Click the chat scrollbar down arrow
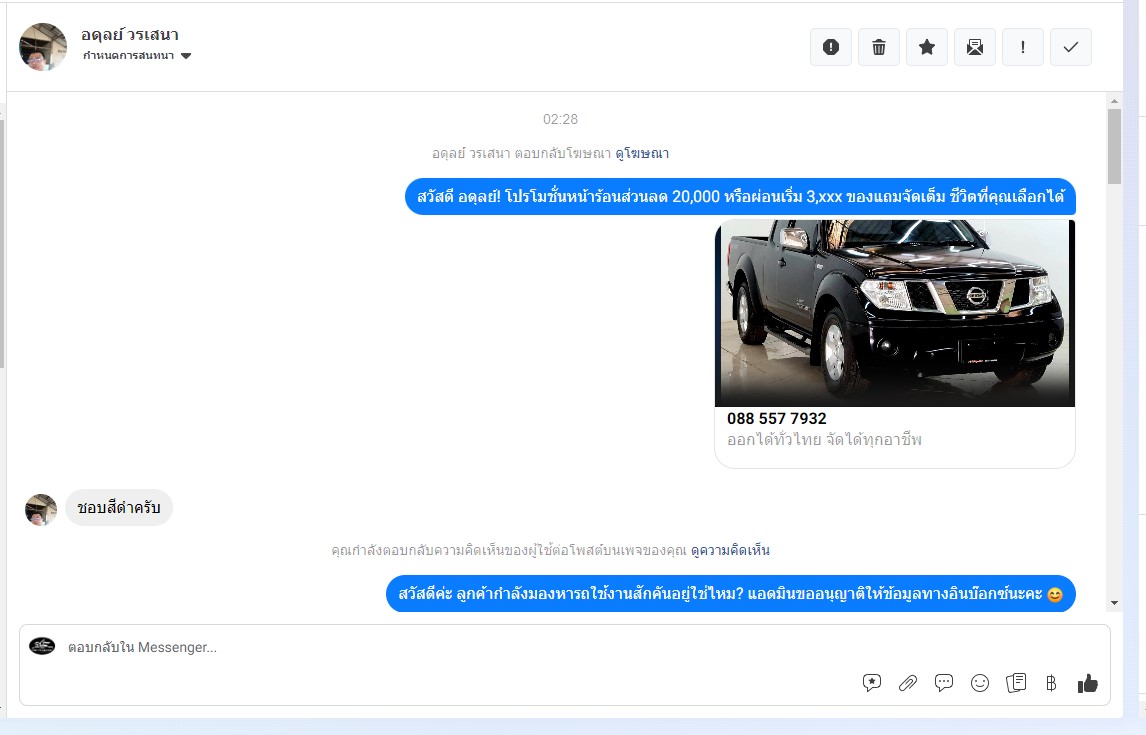1146x735 pixels. [1114, 603]
